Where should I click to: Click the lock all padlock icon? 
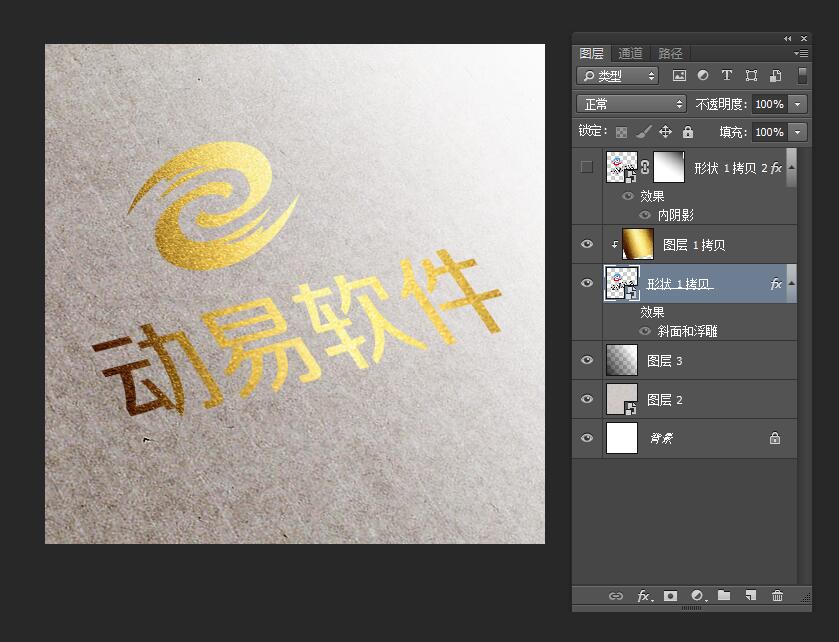coord(688,131)
